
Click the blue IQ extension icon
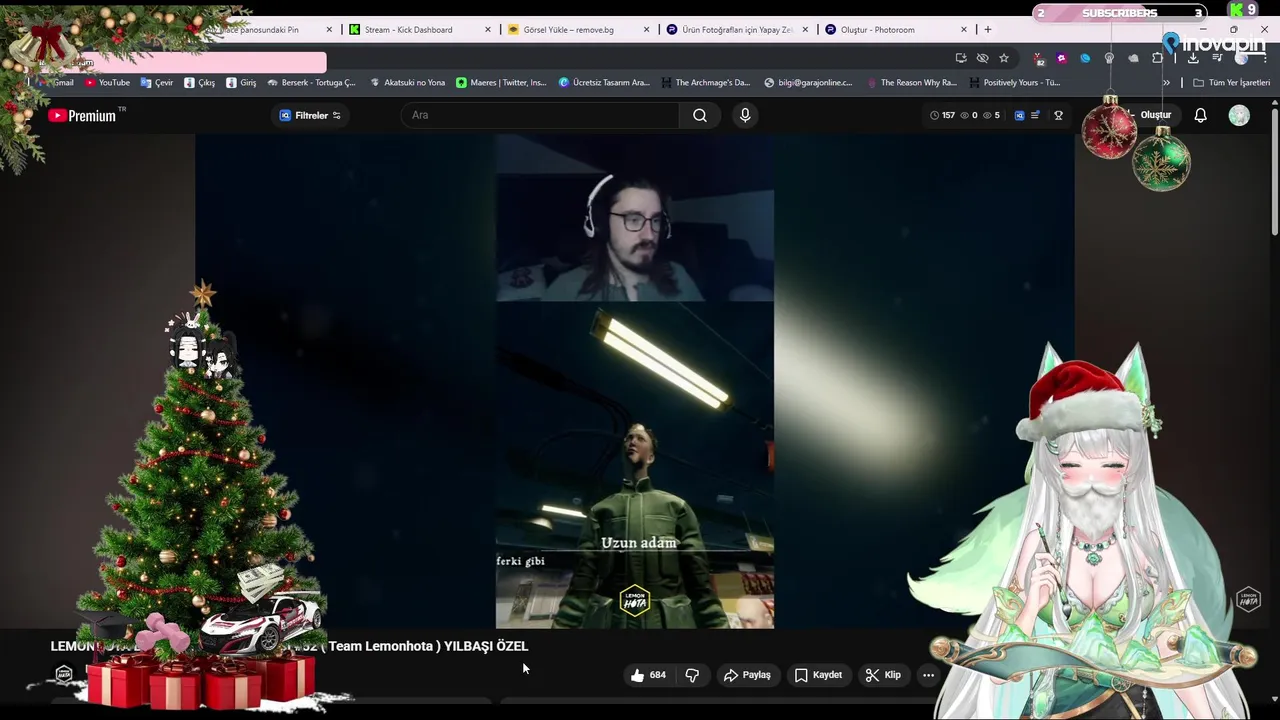(x=1019, y=115)
